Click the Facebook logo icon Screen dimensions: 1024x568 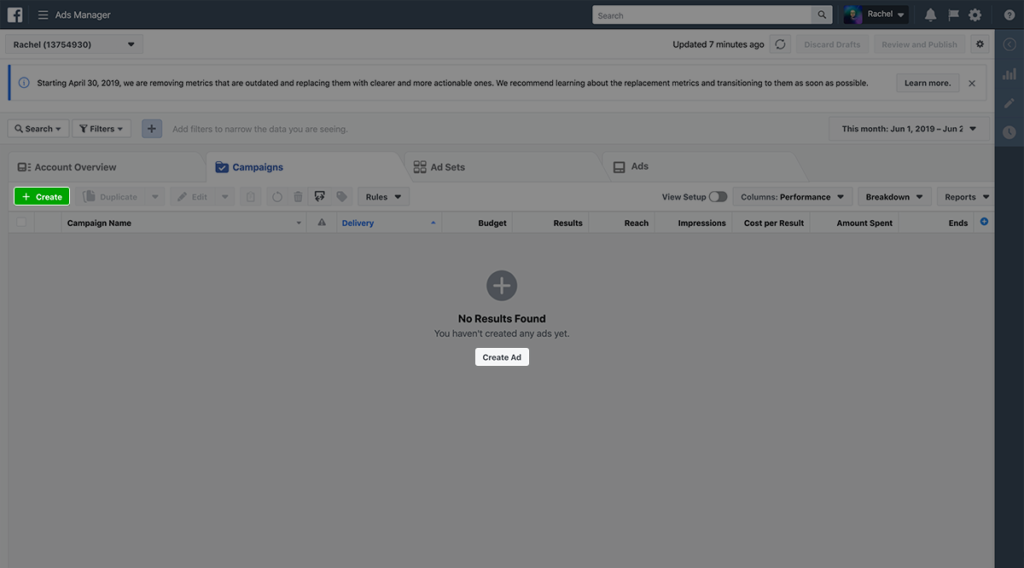pos(15,15)
